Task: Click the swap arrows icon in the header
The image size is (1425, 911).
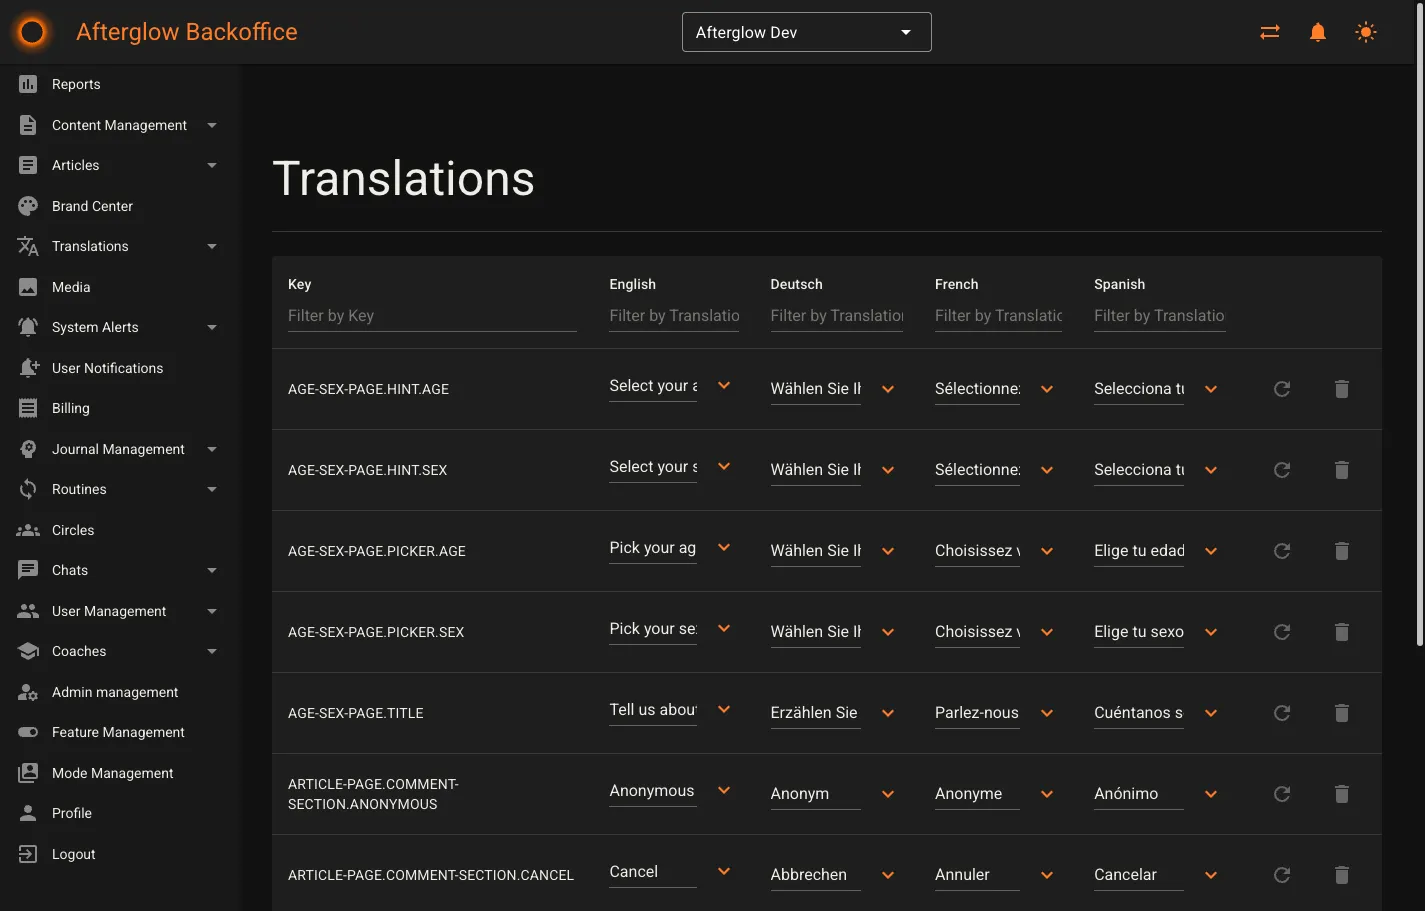Action: pos(1269,31)
